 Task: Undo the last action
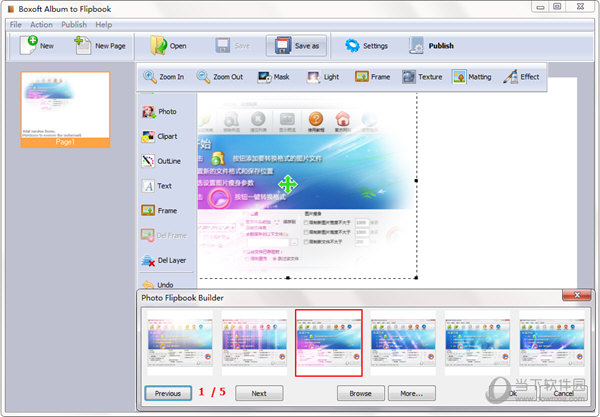point(158,285)
